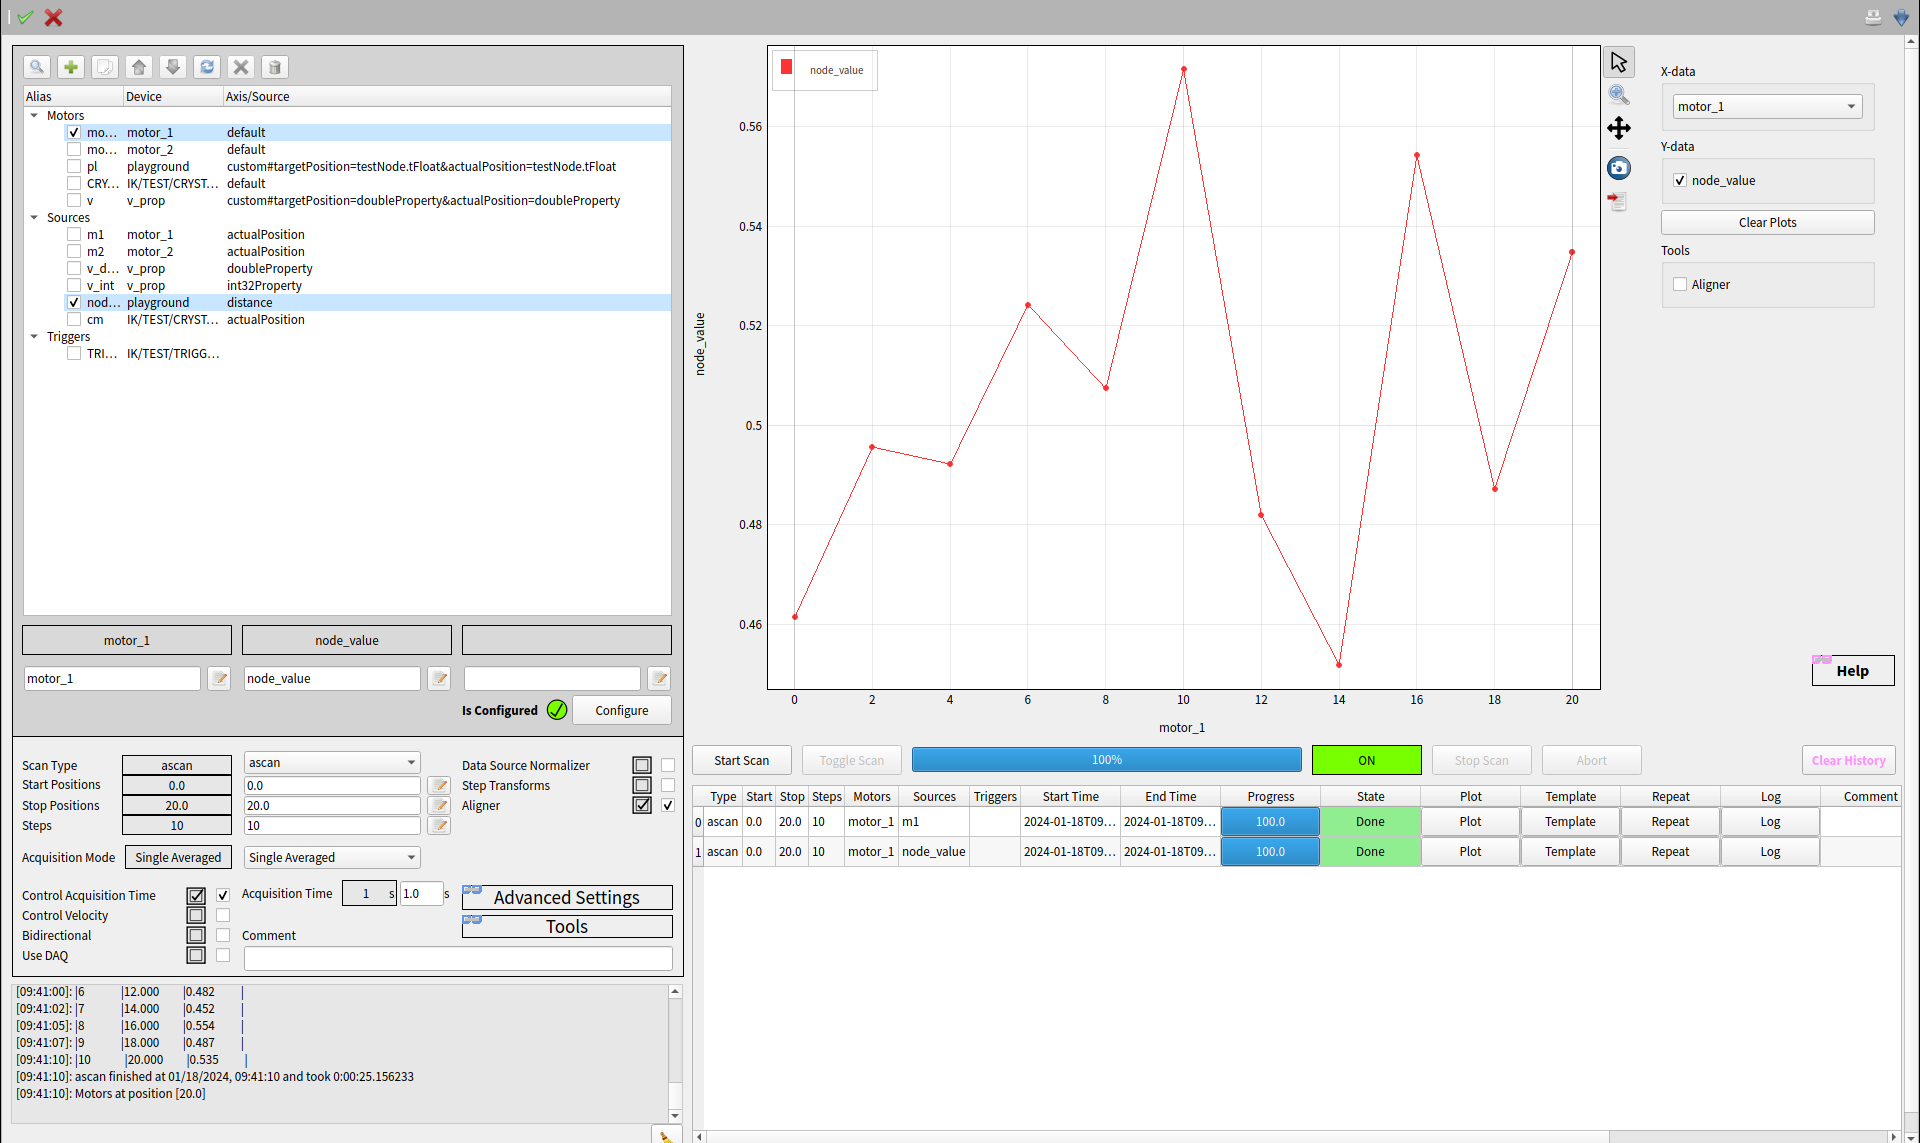Click the Repeat button in row 1

[x=1670, y=852]
